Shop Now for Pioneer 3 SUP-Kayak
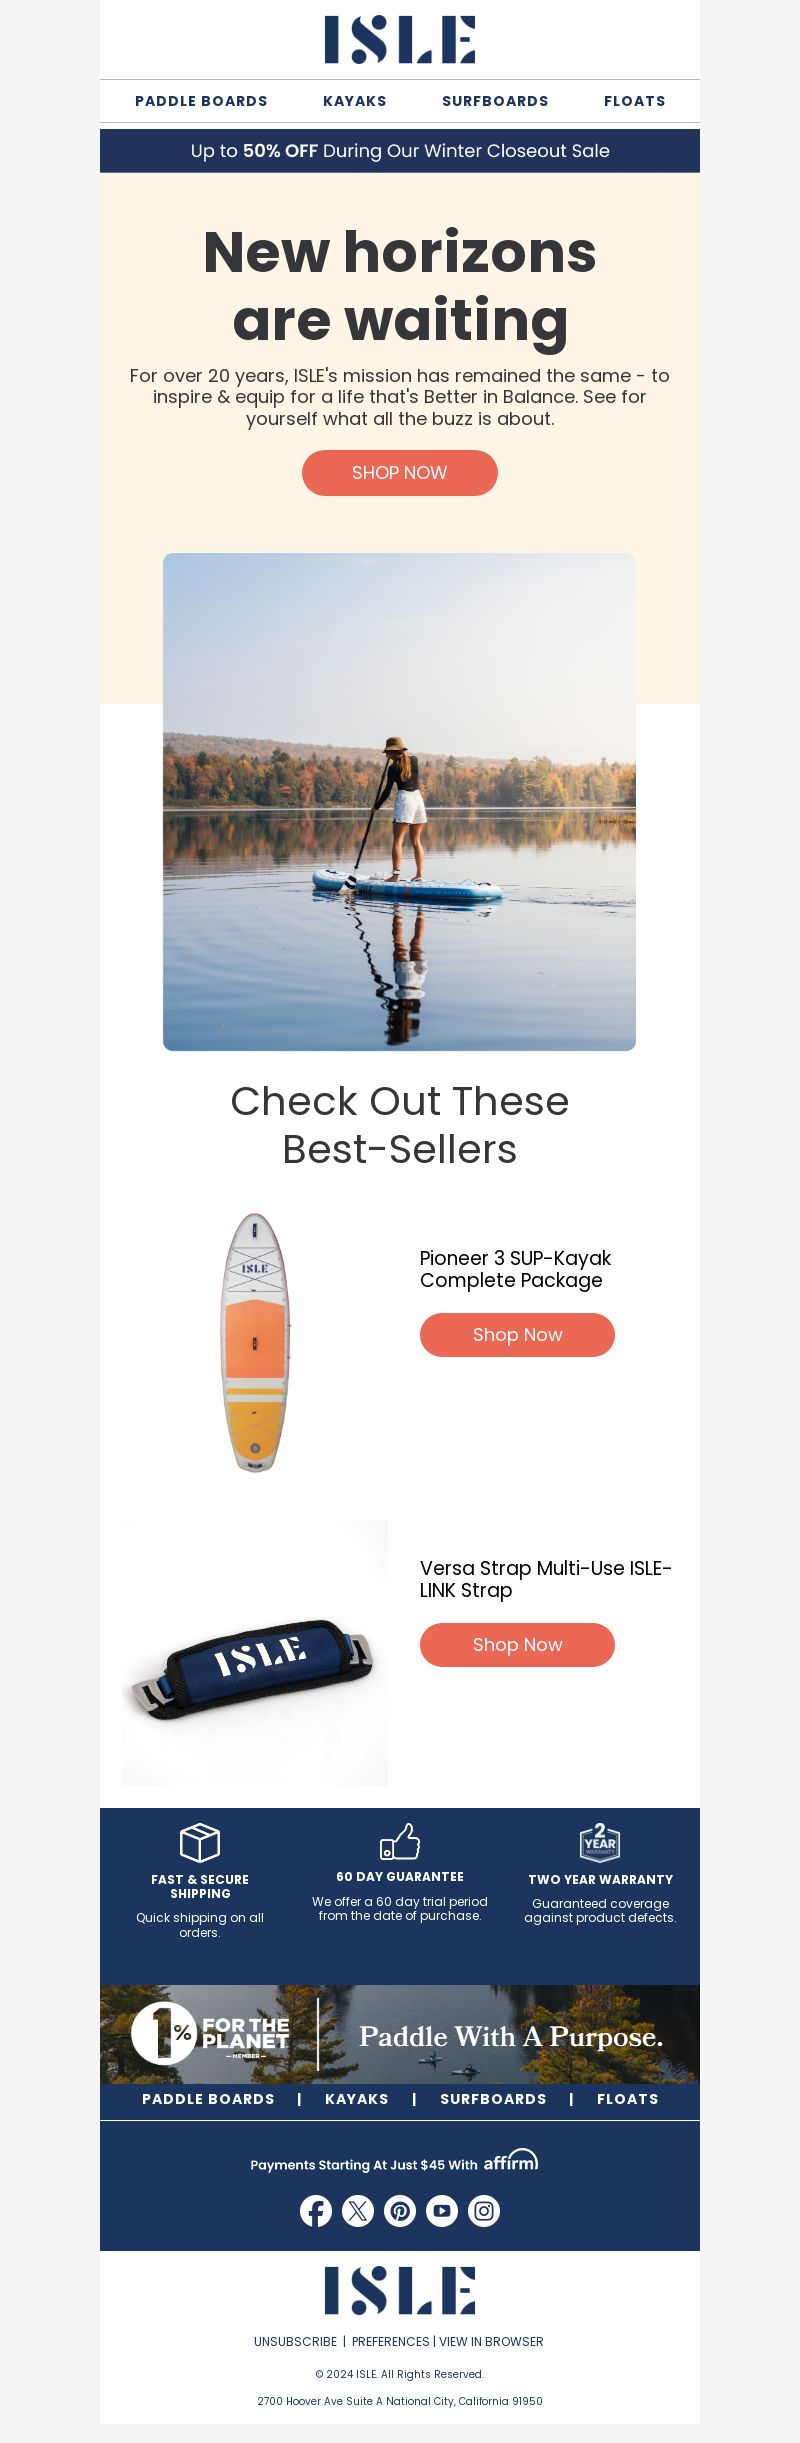 (x=517, y=1335)
